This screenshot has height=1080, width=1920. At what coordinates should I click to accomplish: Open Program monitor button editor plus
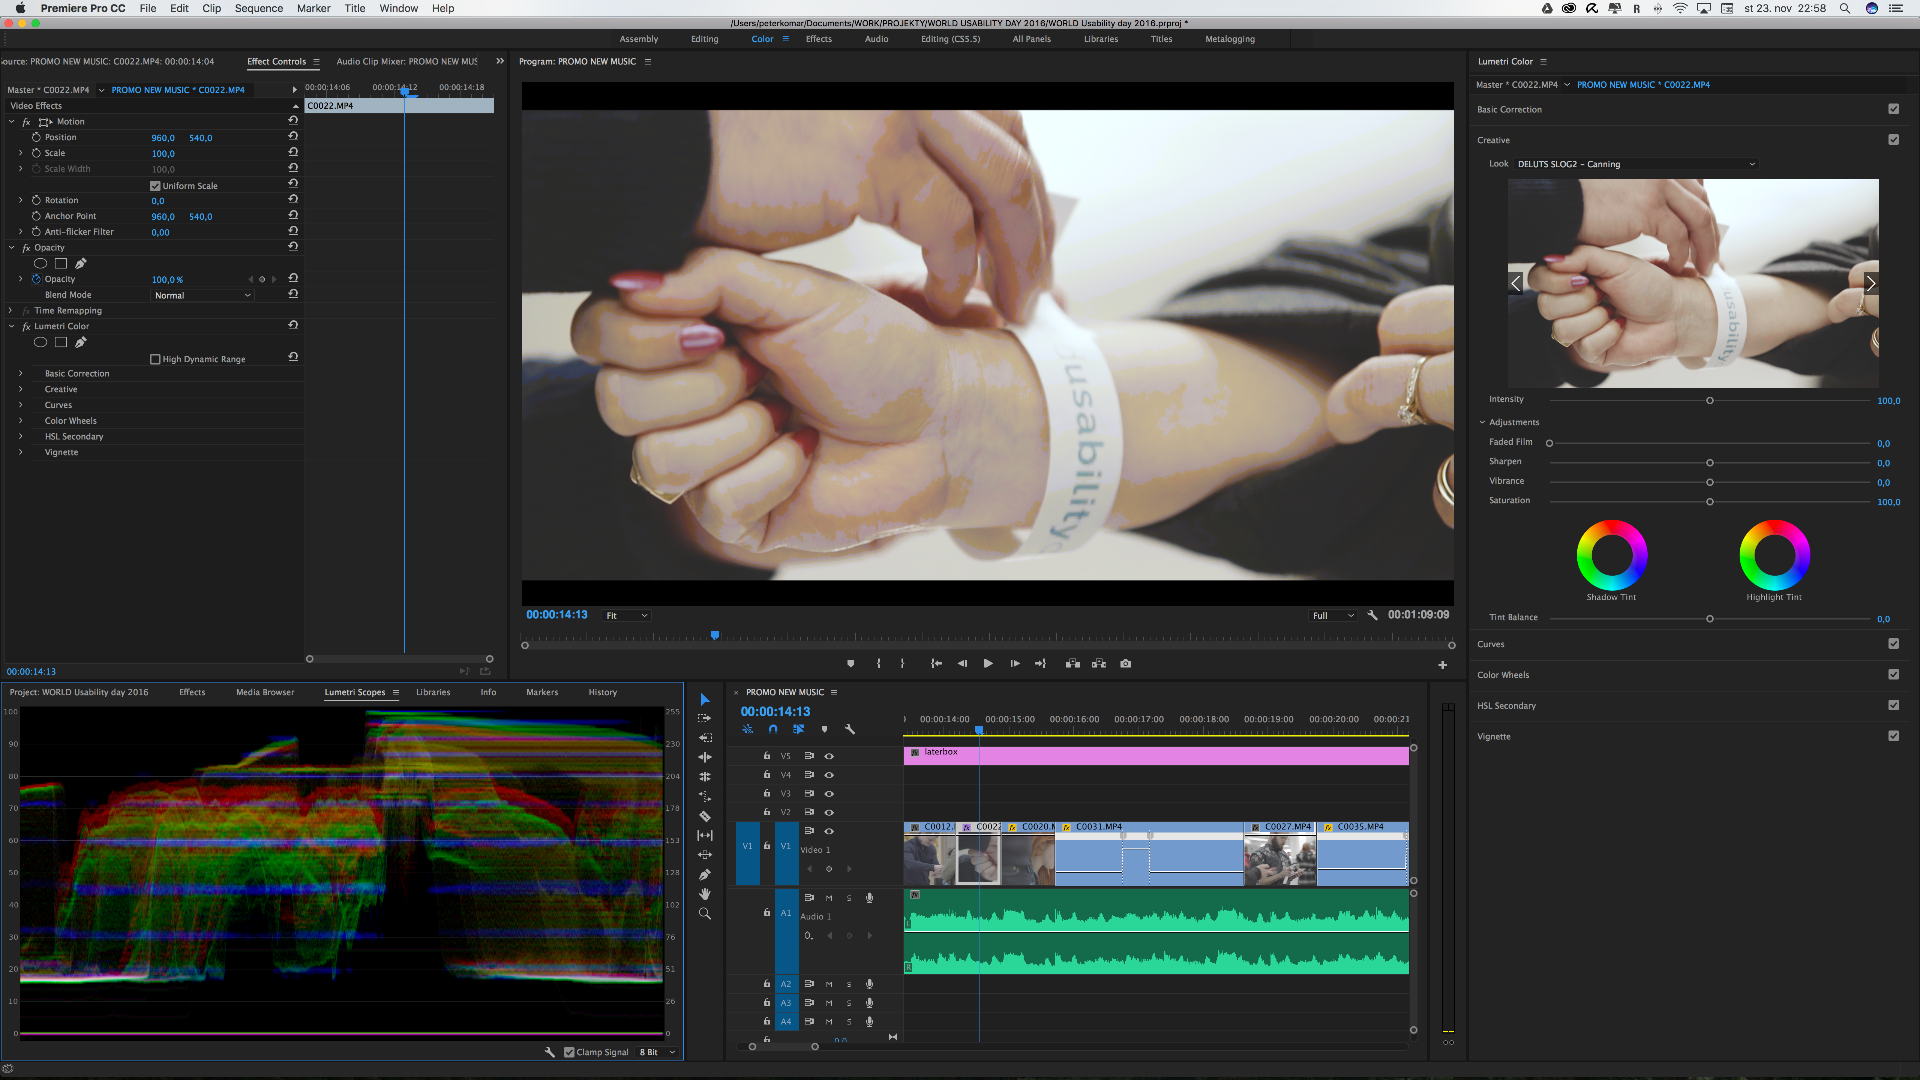click(x=1442, y=665)
